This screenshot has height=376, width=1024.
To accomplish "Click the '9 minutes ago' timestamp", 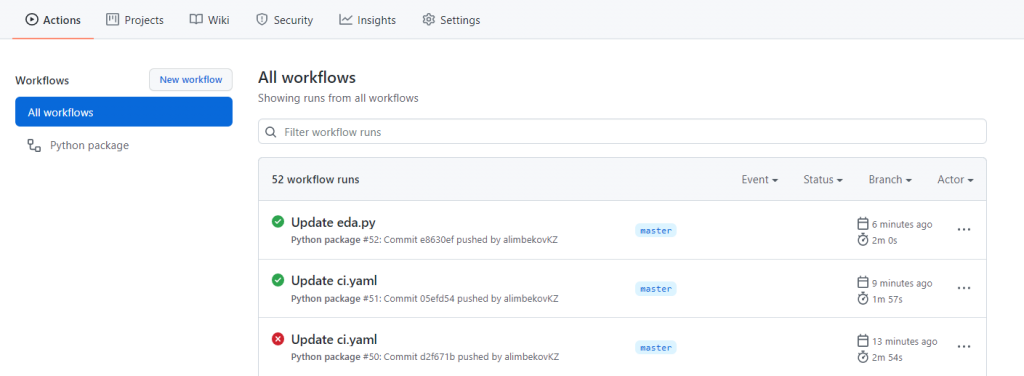I will click(x=903, y=283).
